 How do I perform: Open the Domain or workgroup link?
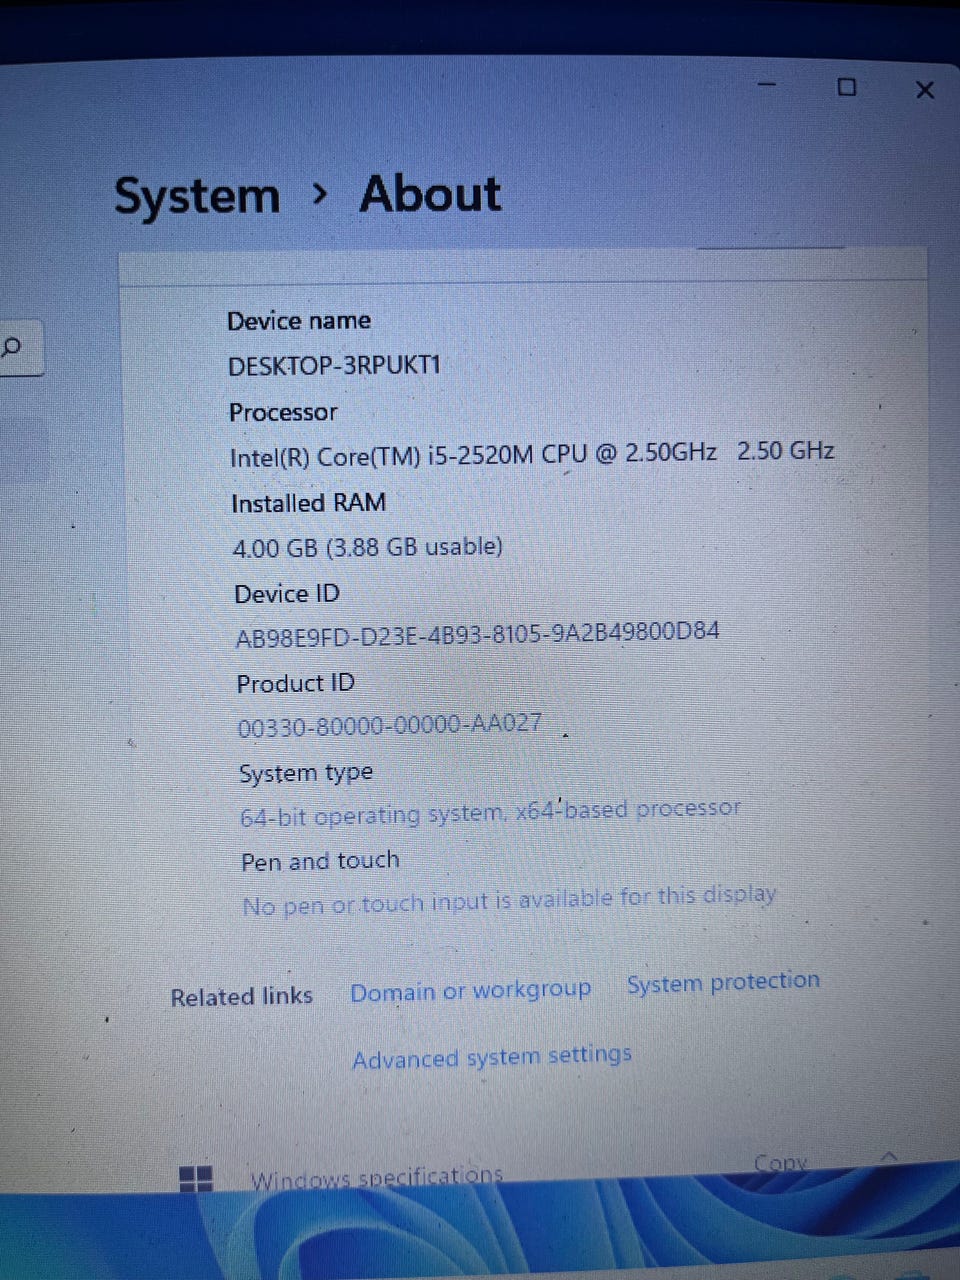(x=470, y=991)
